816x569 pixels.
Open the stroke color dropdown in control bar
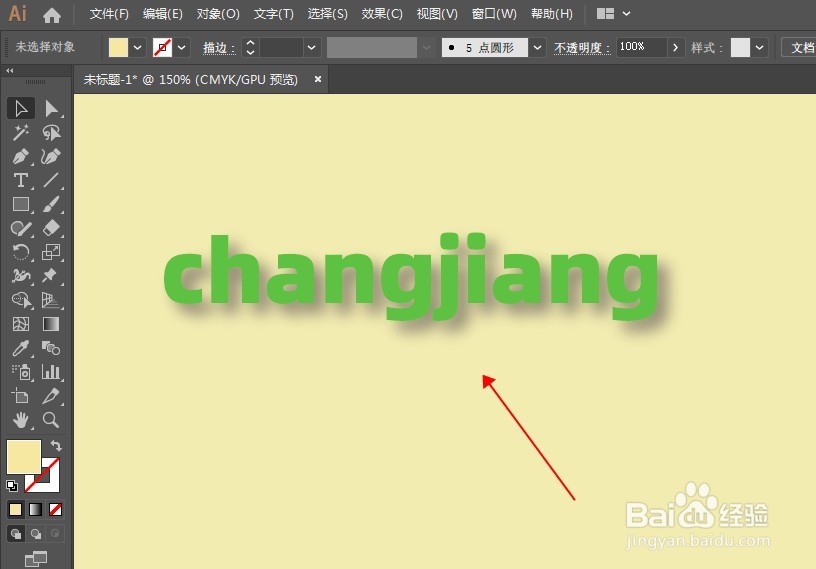click(182, 47)
